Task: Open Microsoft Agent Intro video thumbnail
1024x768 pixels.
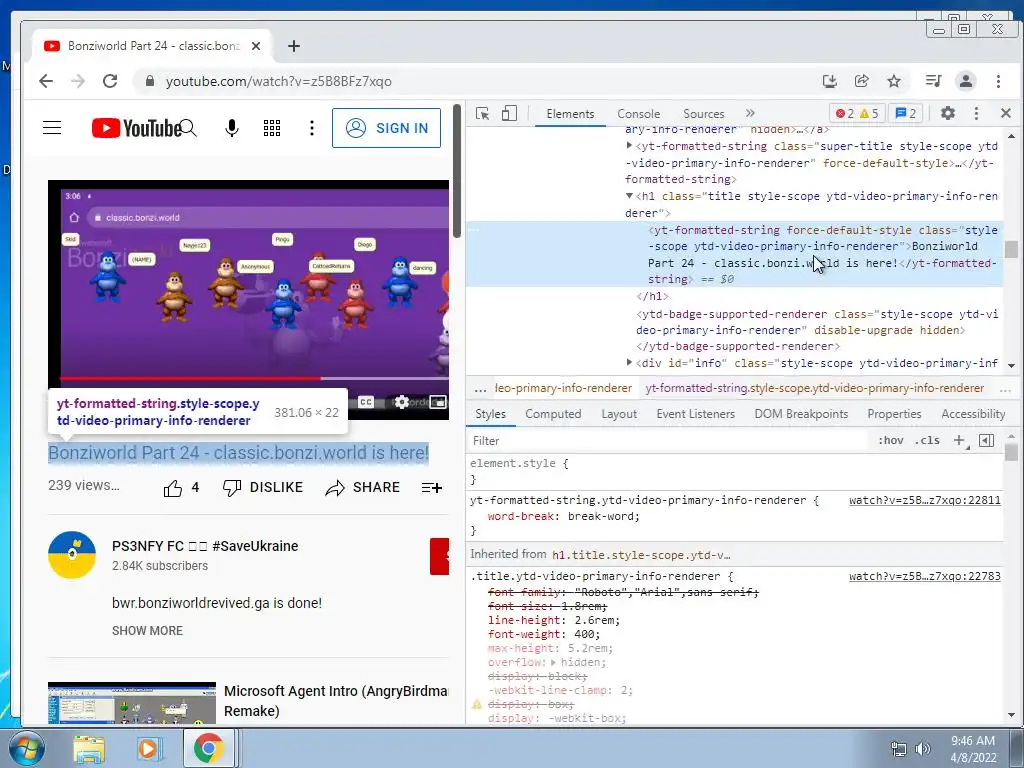Action: [x=132, y=703]
